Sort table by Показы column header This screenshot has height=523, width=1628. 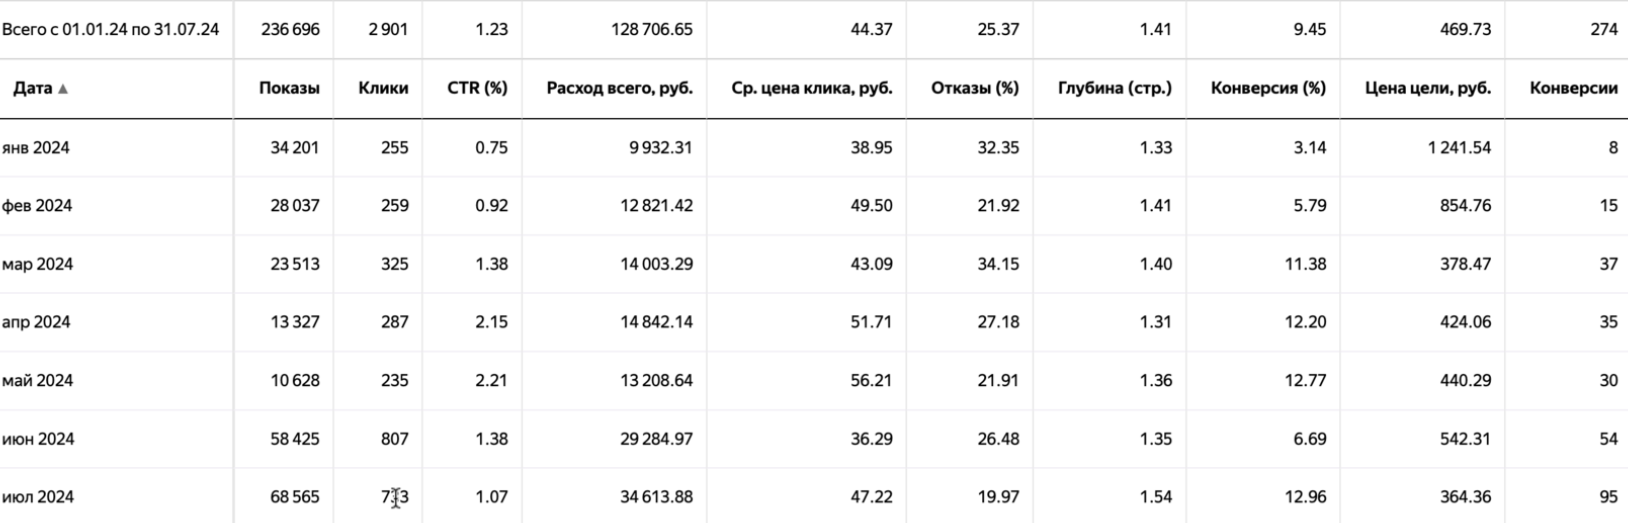pyautogui.click(x=289, y=88)
